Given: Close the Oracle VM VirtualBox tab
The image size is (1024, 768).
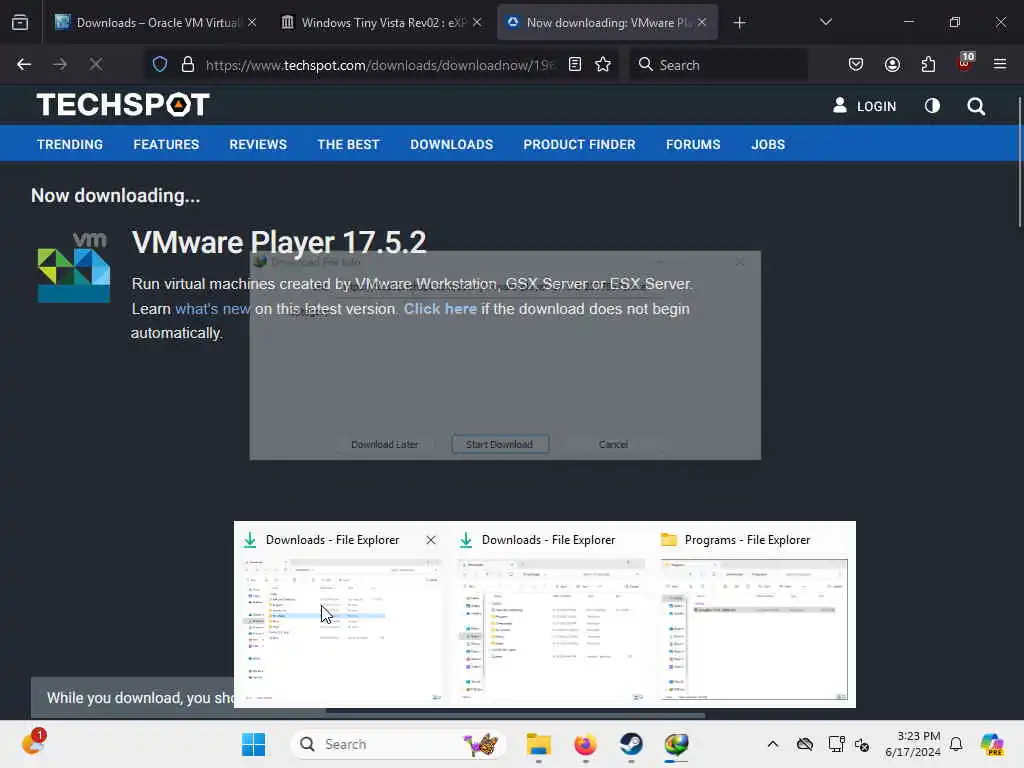Looking at the screenshot, I should (x=252, y=23).
